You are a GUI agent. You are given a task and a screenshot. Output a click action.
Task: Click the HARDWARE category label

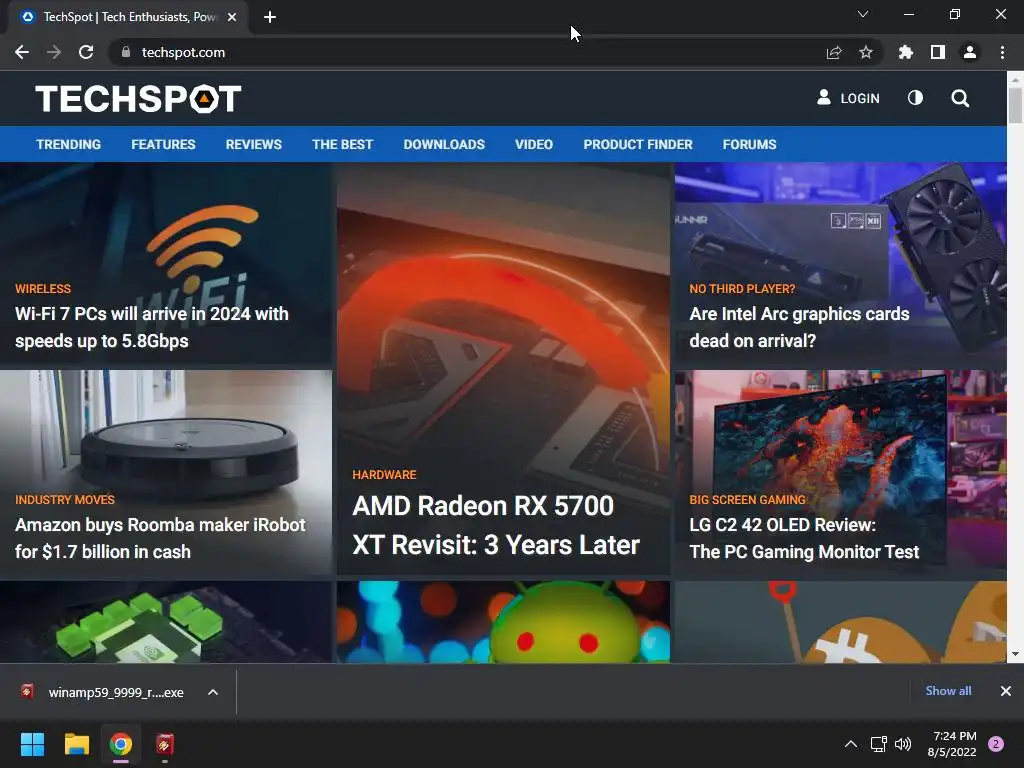coord(384,475)
